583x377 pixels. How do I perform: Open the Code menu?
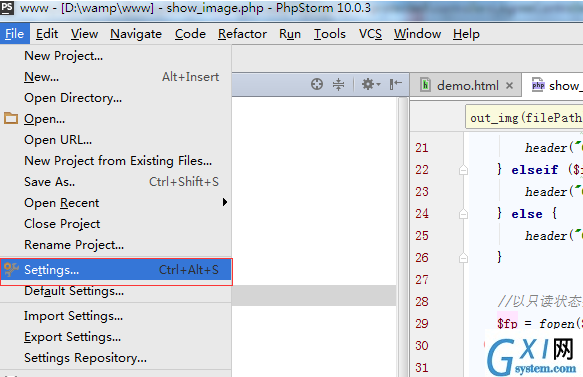[190, 34]
